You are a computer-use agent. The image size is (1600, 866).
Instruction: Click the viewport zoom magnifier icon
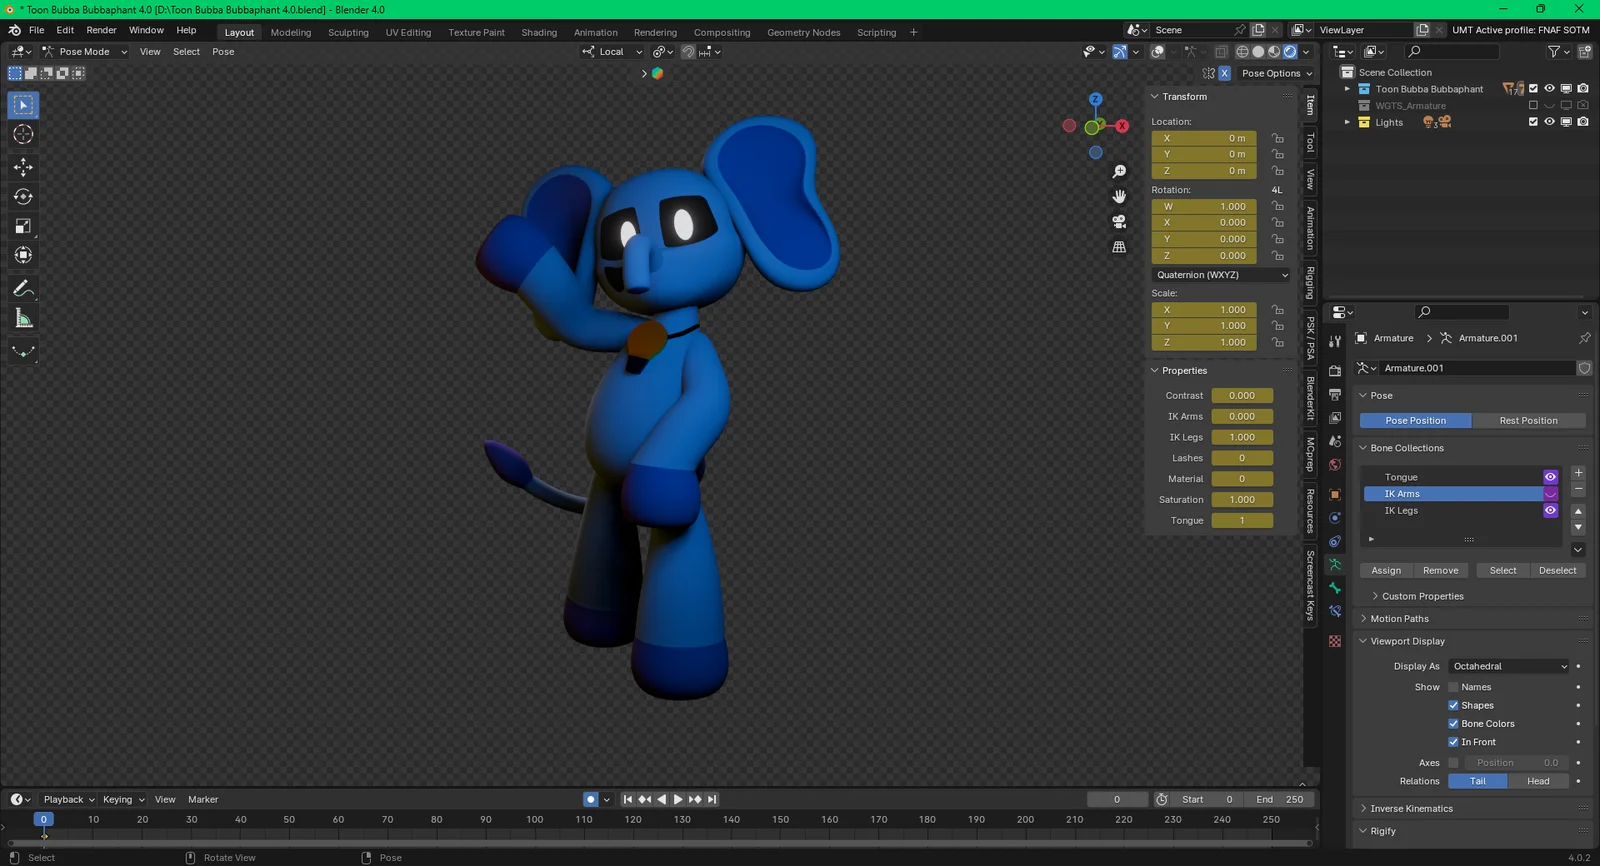(x=1119, y=172)
